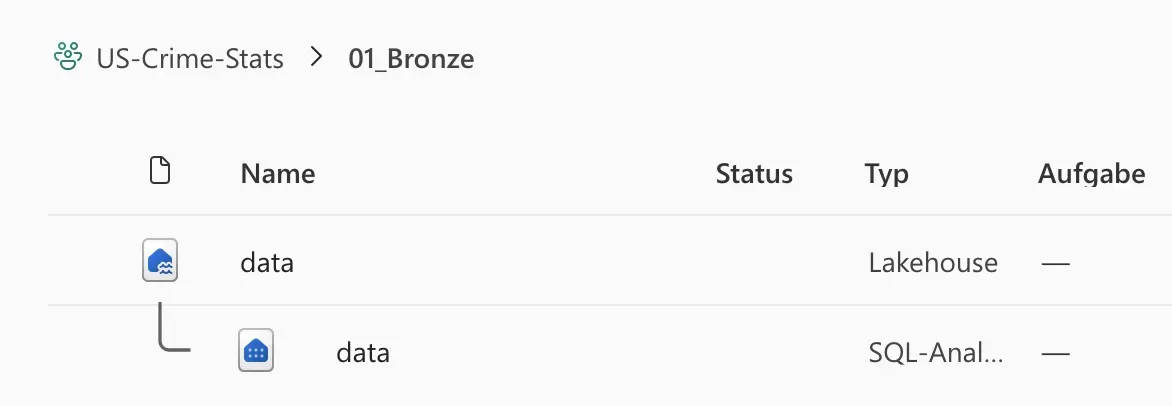This screenshot has height=406, width=1172.
Task: Sort items by the Typ column
Action: [x=887, y=174]
